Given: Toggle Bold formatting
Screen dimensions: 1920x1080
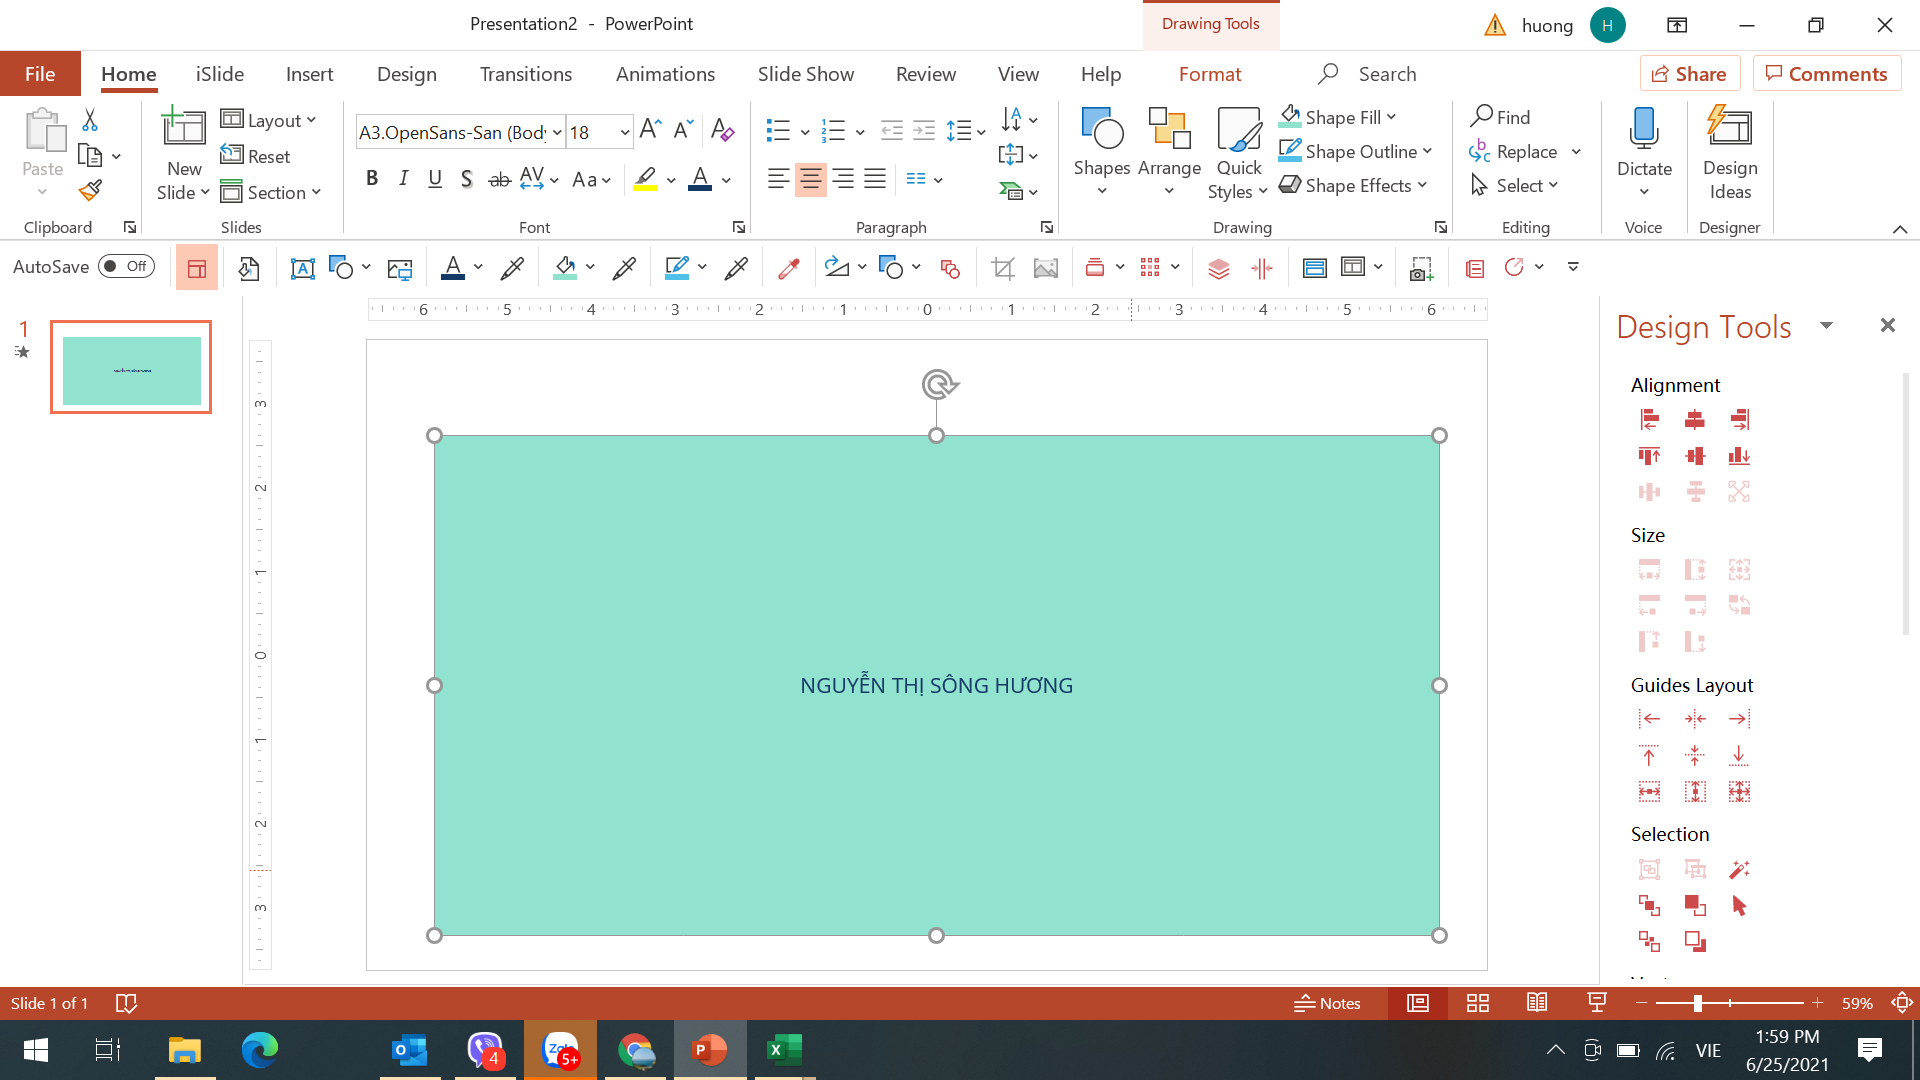Looking at the screenshot, I should [x=372, y=179].
